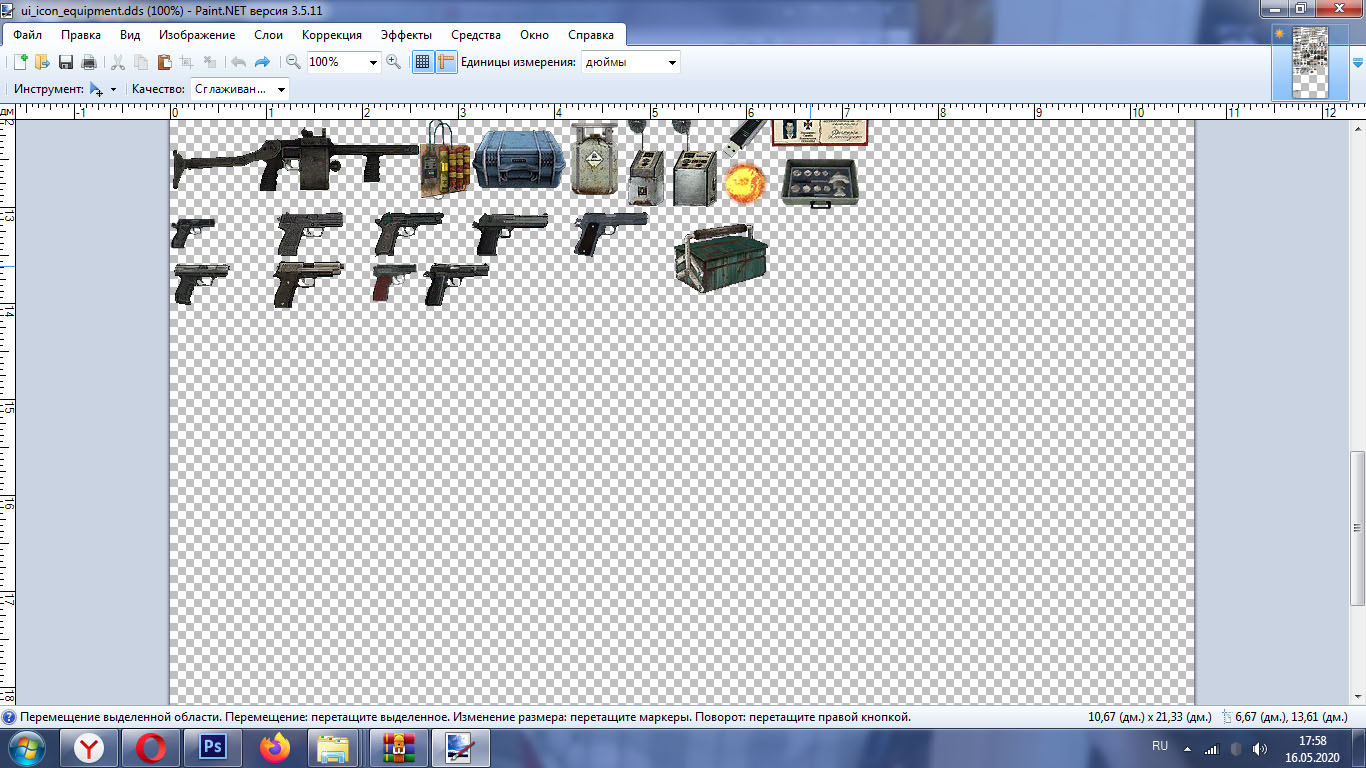
Task: Open the Эффекты menu
Action: point(406,35)
